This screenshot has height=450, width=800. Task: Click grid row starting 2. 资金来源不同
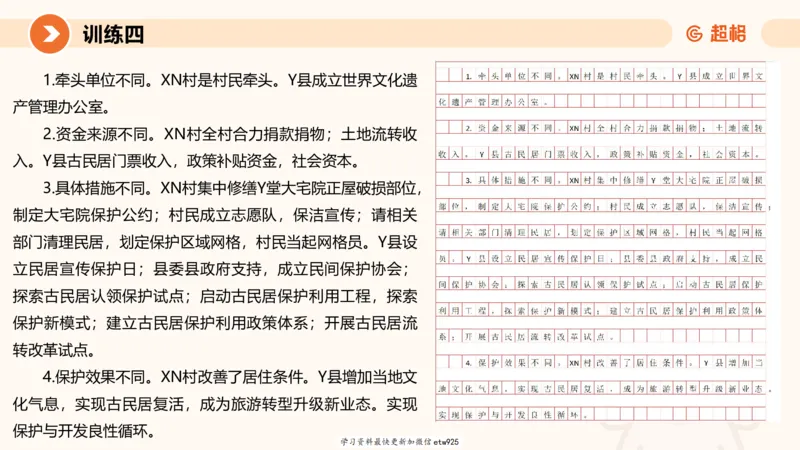[601, 128]
